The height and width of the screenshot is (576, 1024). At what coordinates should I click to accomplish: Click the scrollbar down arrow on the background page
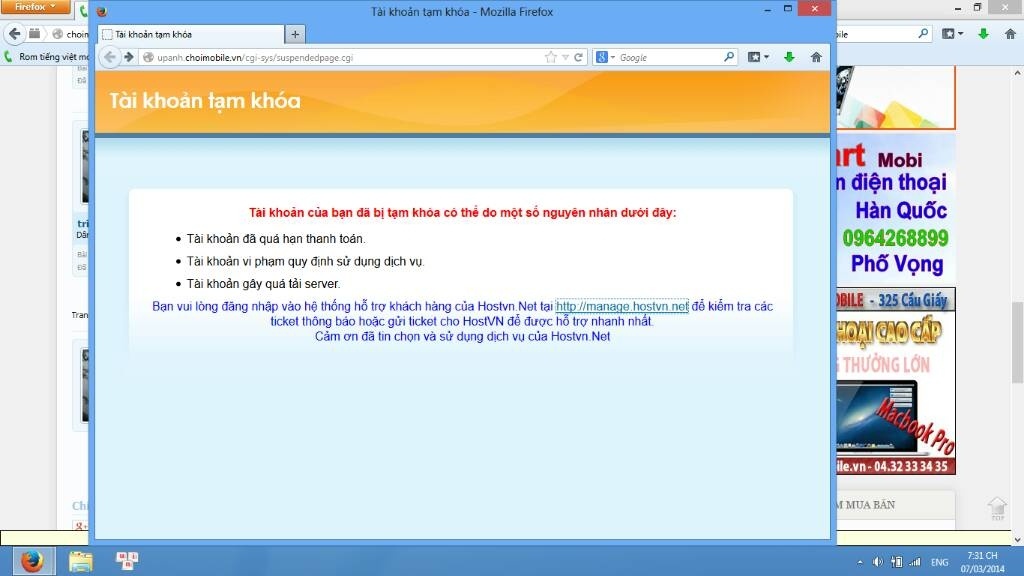pos(1017,539)
